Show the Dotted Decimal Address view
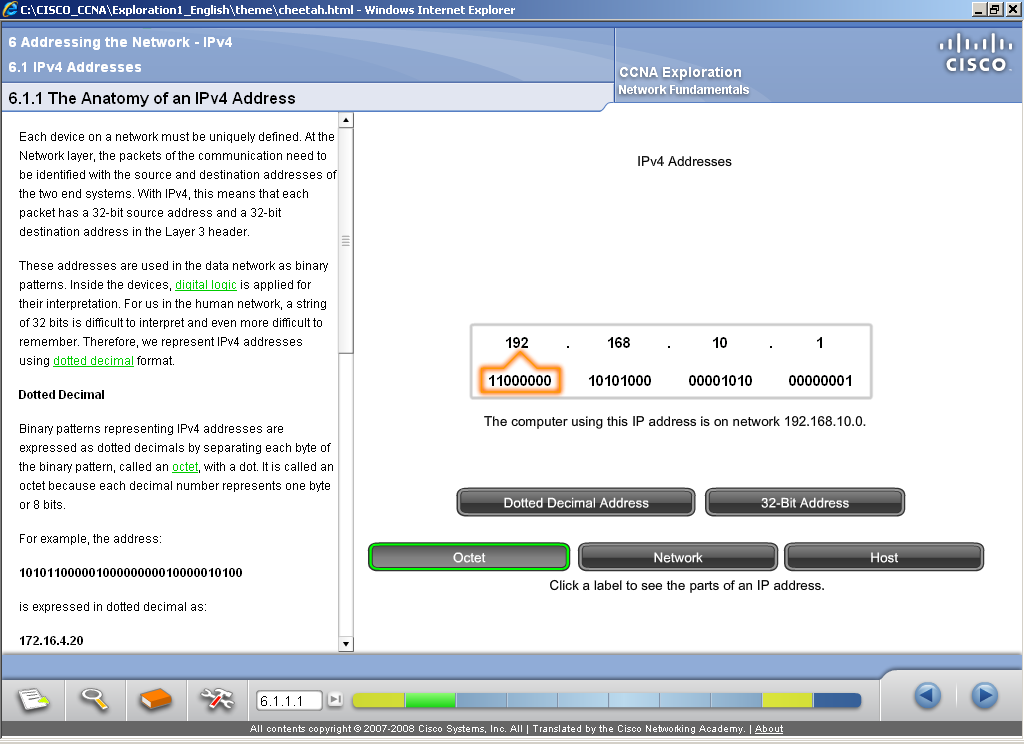1024x744 pixels. [576, 502]
